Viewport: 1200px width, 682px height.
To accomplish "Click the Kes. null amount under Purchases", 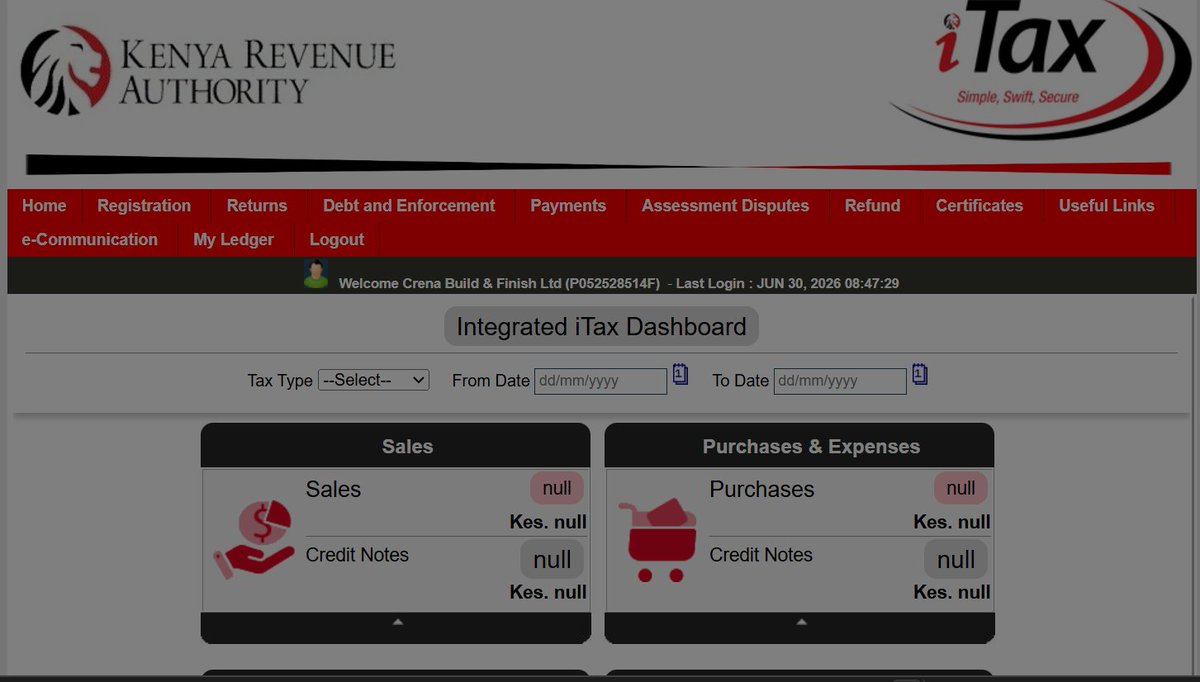I will tap(952, 522).
